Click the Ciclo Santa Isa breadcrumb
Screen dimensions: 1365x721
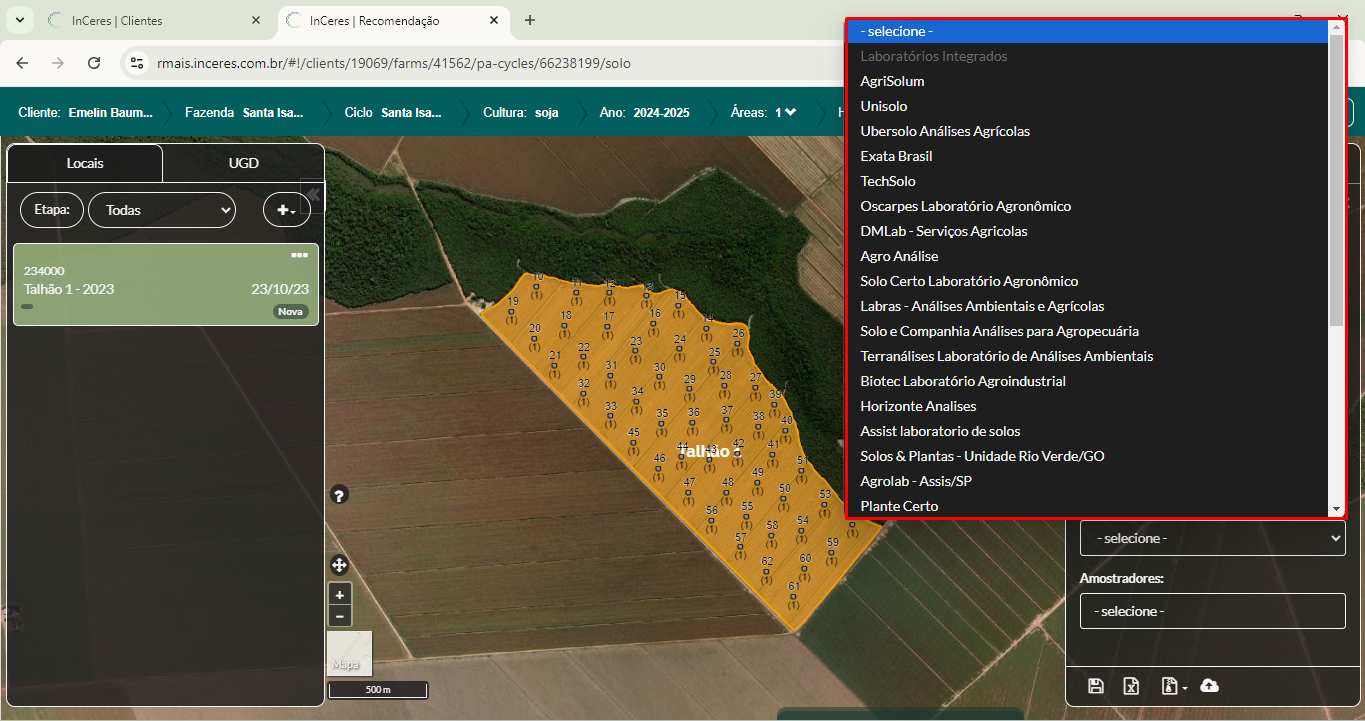(393, 112)
